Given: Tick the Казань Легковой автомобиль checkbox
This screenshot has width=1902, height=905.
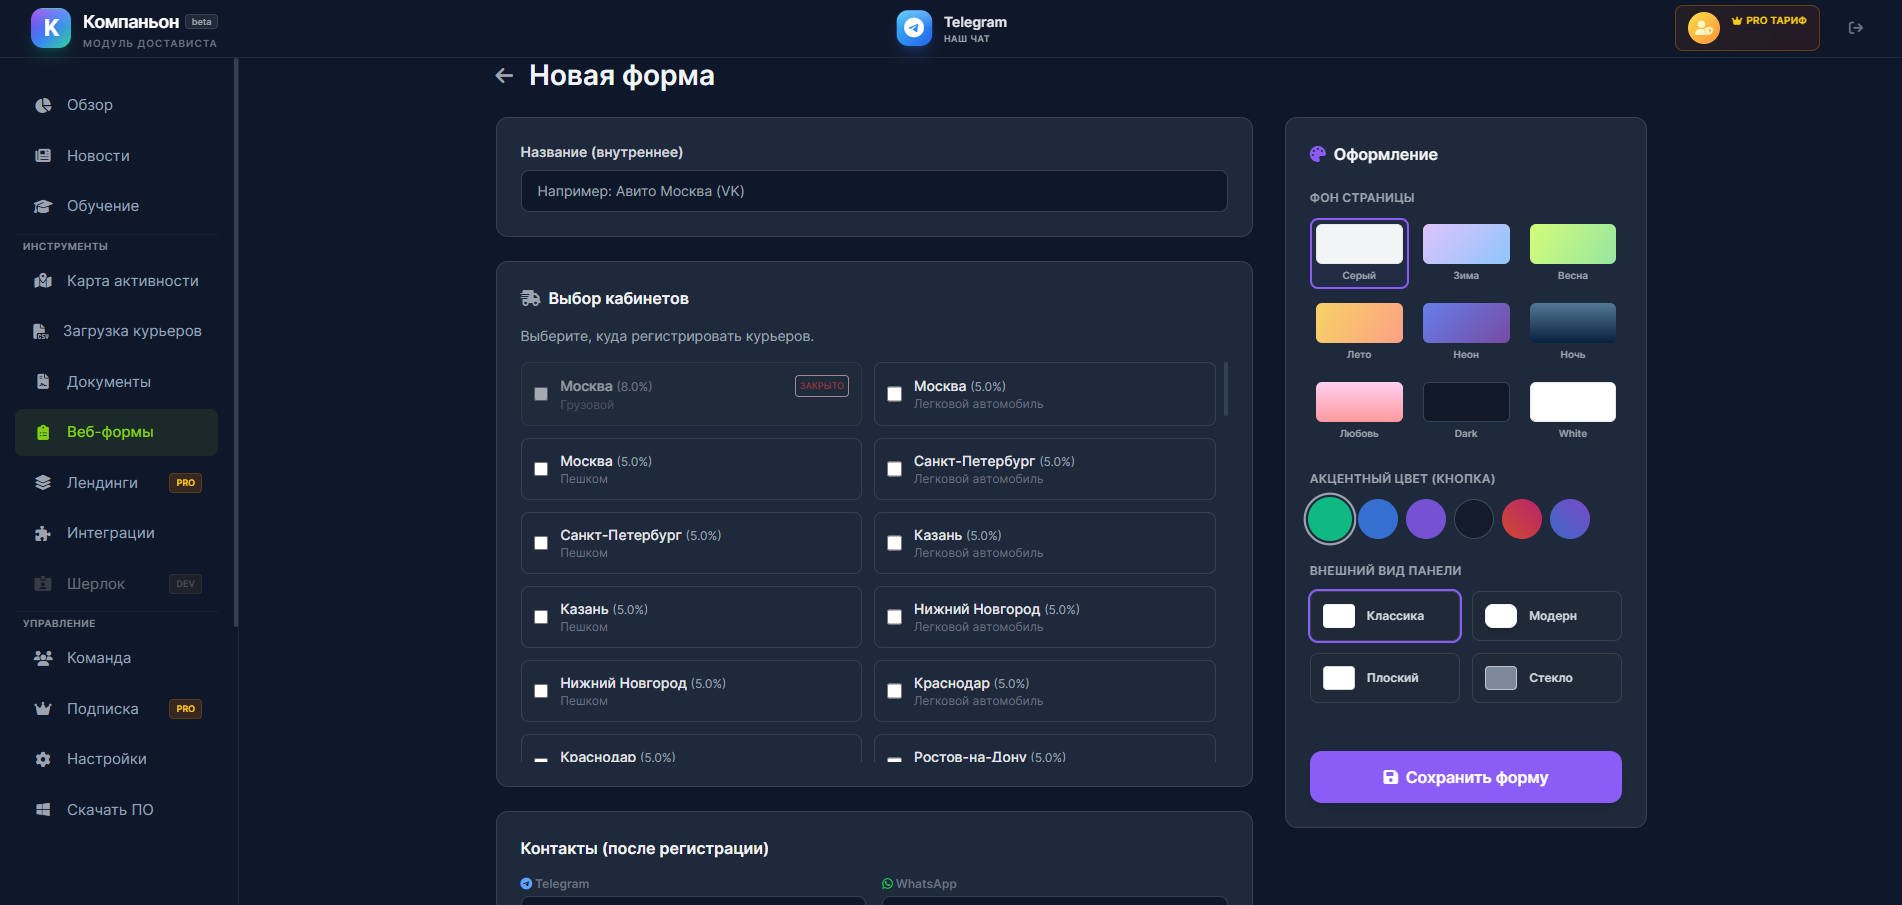Looking at the screenshot, I should pyautogui.click(x=894, y=543).
